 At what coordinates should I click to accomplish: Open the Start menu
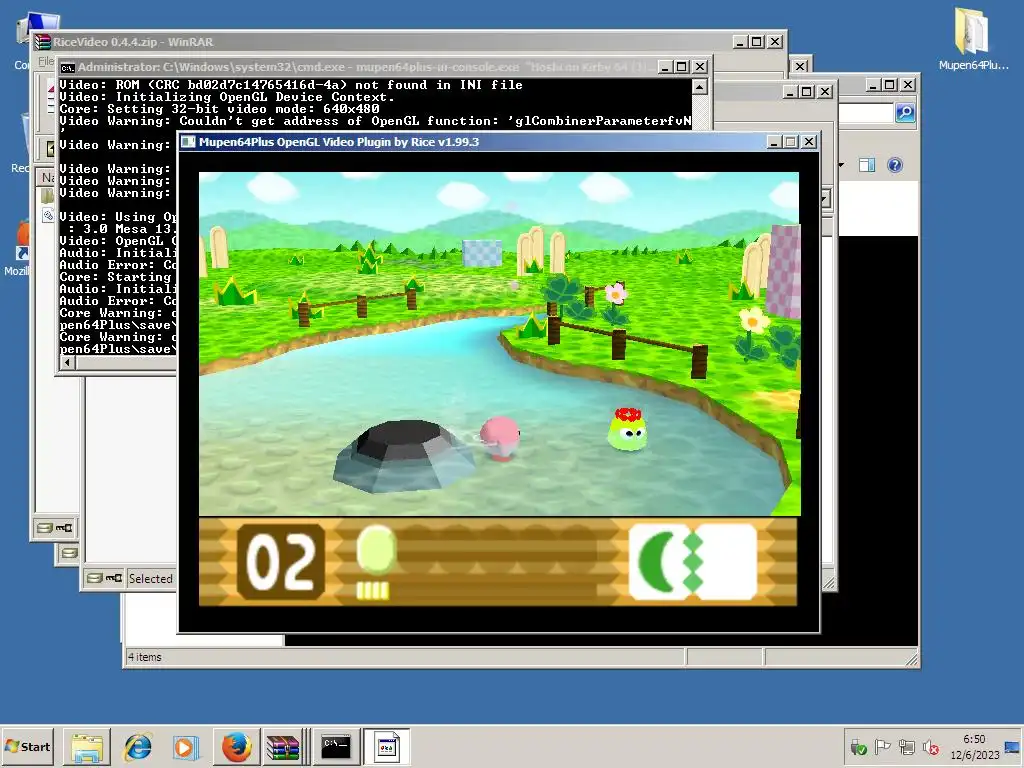click(x=27, y=746)
